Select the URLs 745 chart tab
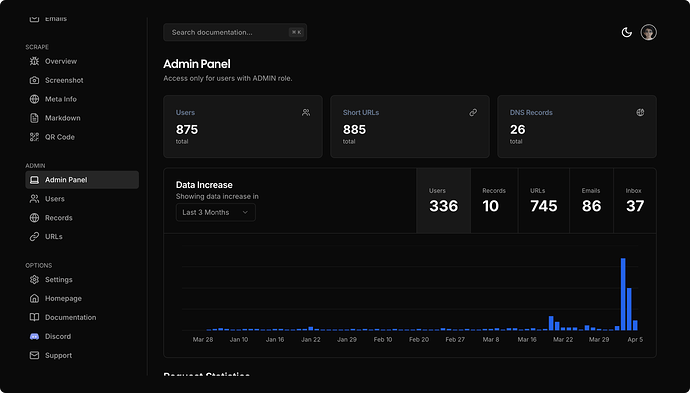Screen dimensions: 690x393 coord(544,201)
